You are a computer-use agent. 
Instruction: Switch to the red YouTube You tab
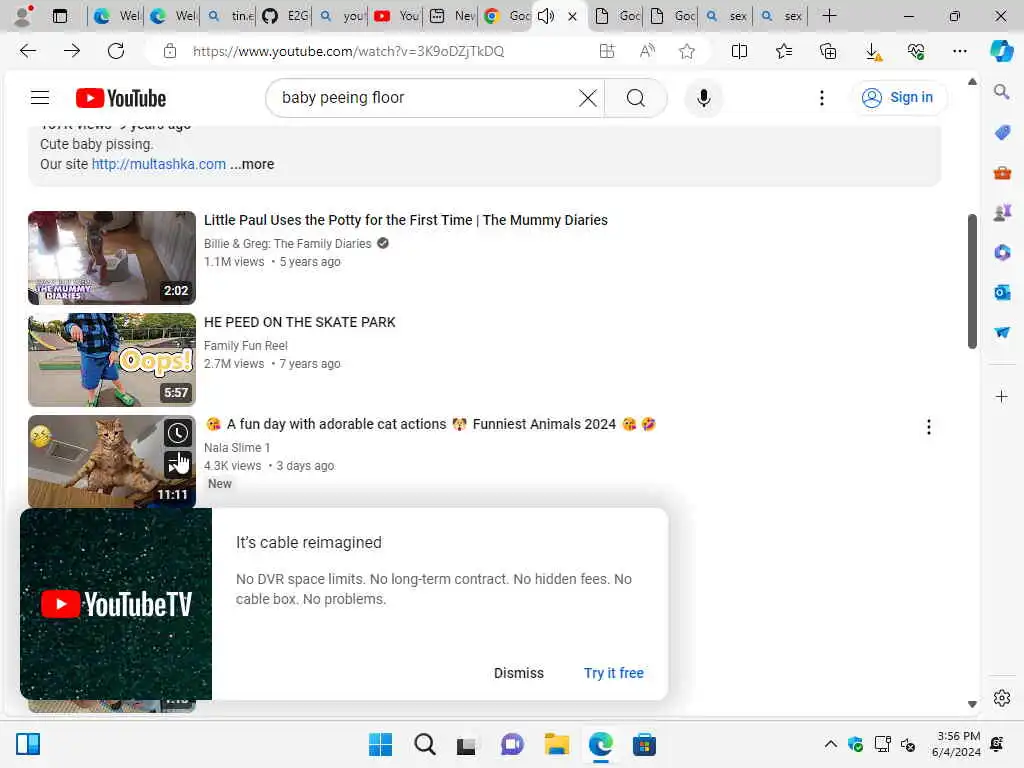[396, 16]
